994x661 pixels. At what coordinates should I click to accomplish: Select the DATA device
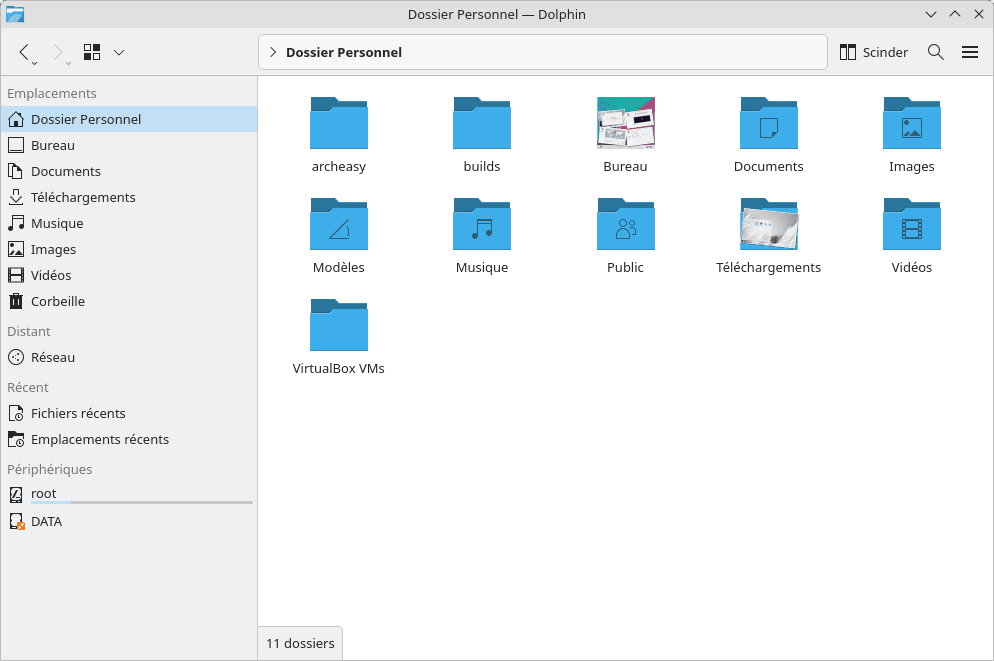(46, 521)
